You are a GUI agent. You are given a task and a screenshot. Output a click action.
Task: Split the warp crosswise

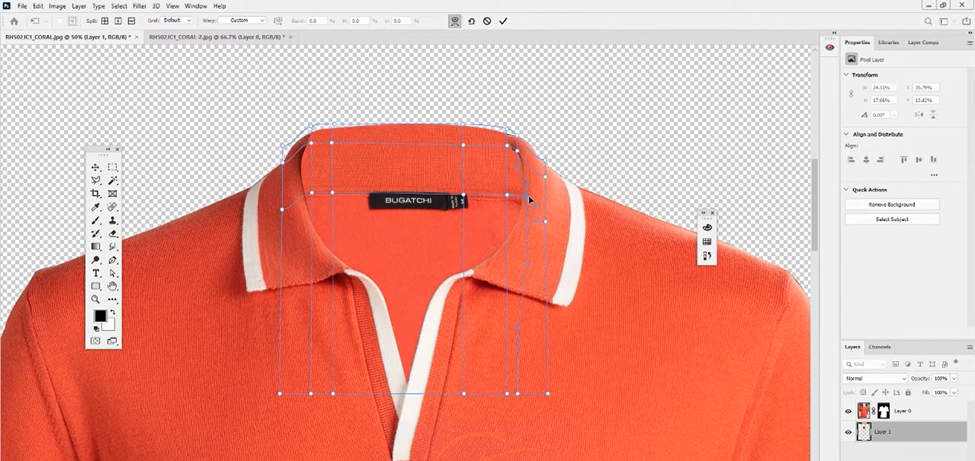(104, 20)
